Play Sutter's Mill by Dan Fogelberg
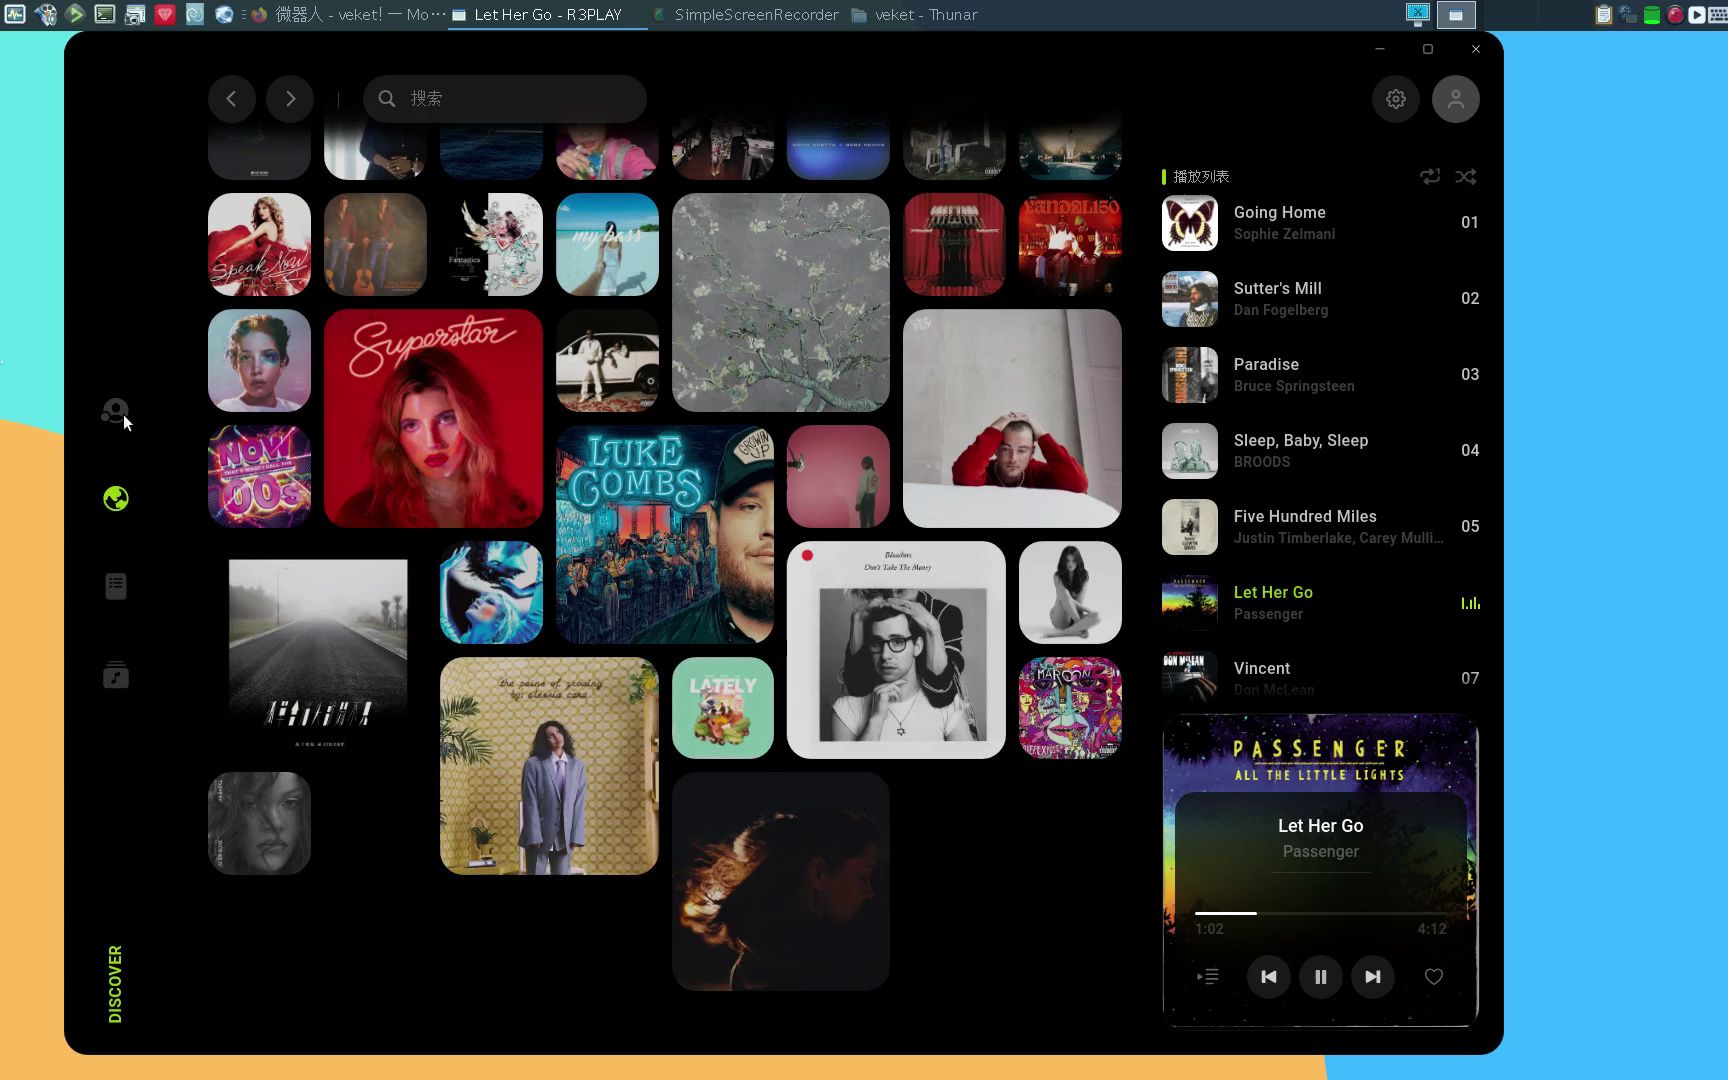 [x=1320, y=298]
